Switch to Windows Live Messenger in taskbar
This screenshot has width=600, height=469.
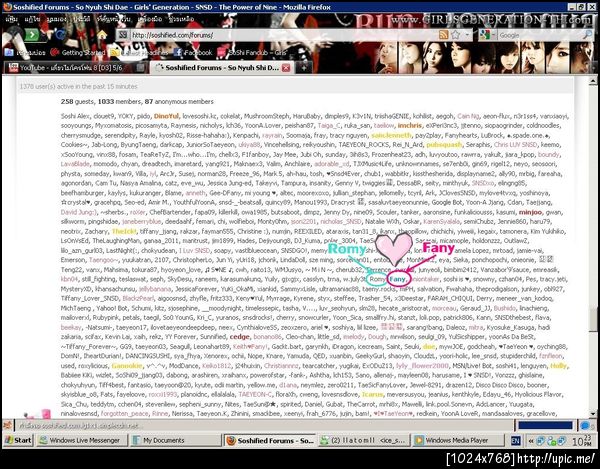click(x=82, y=440)
